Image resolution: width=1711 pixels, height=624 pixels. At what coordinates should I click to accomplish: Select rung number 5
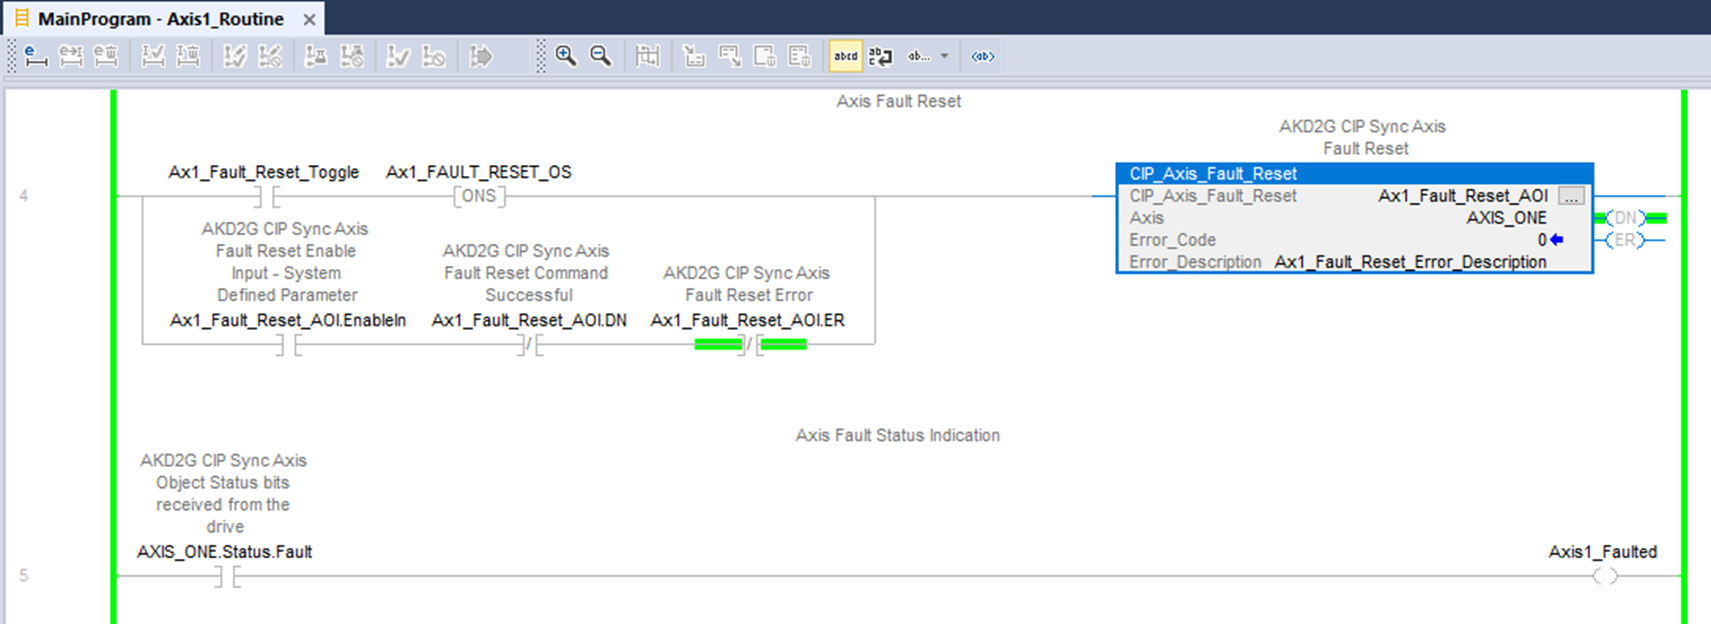tap(24, 576)
